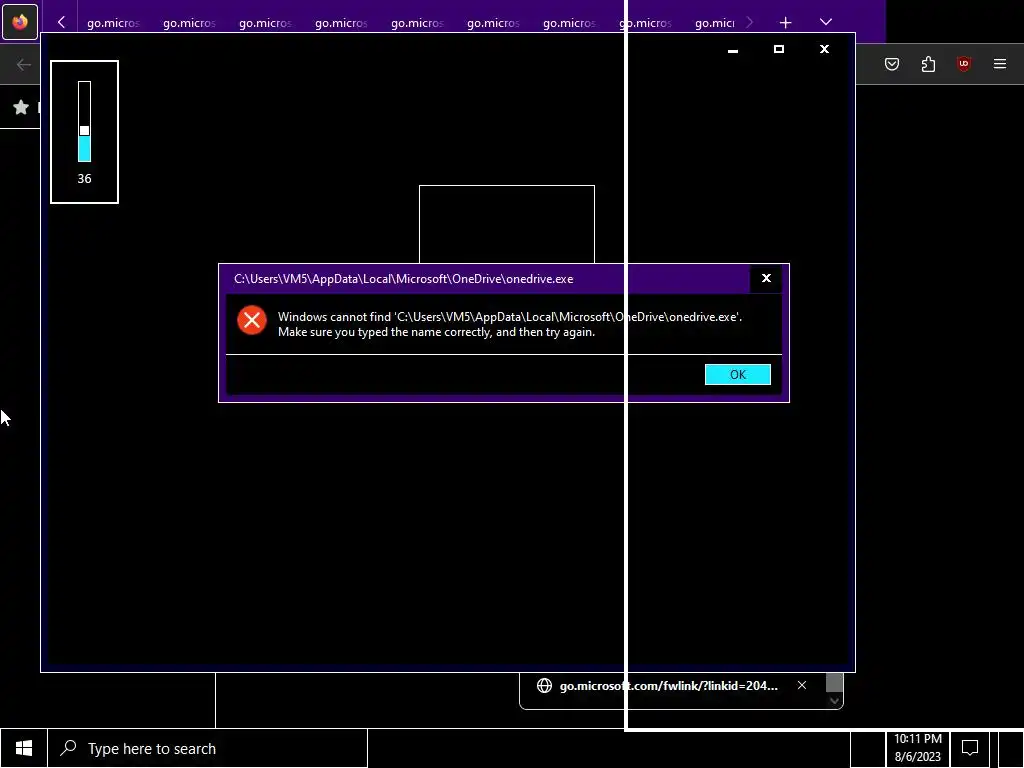Viewport: 1024px width, 768px height.
Task: Click the onedrive.exe dialog title path
Action: [x=404, y=279]
